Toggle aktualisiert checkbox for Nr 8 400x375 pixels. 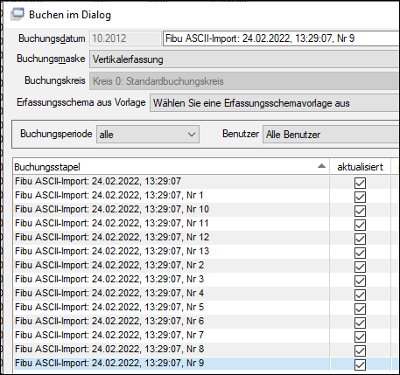pos(360,351)
